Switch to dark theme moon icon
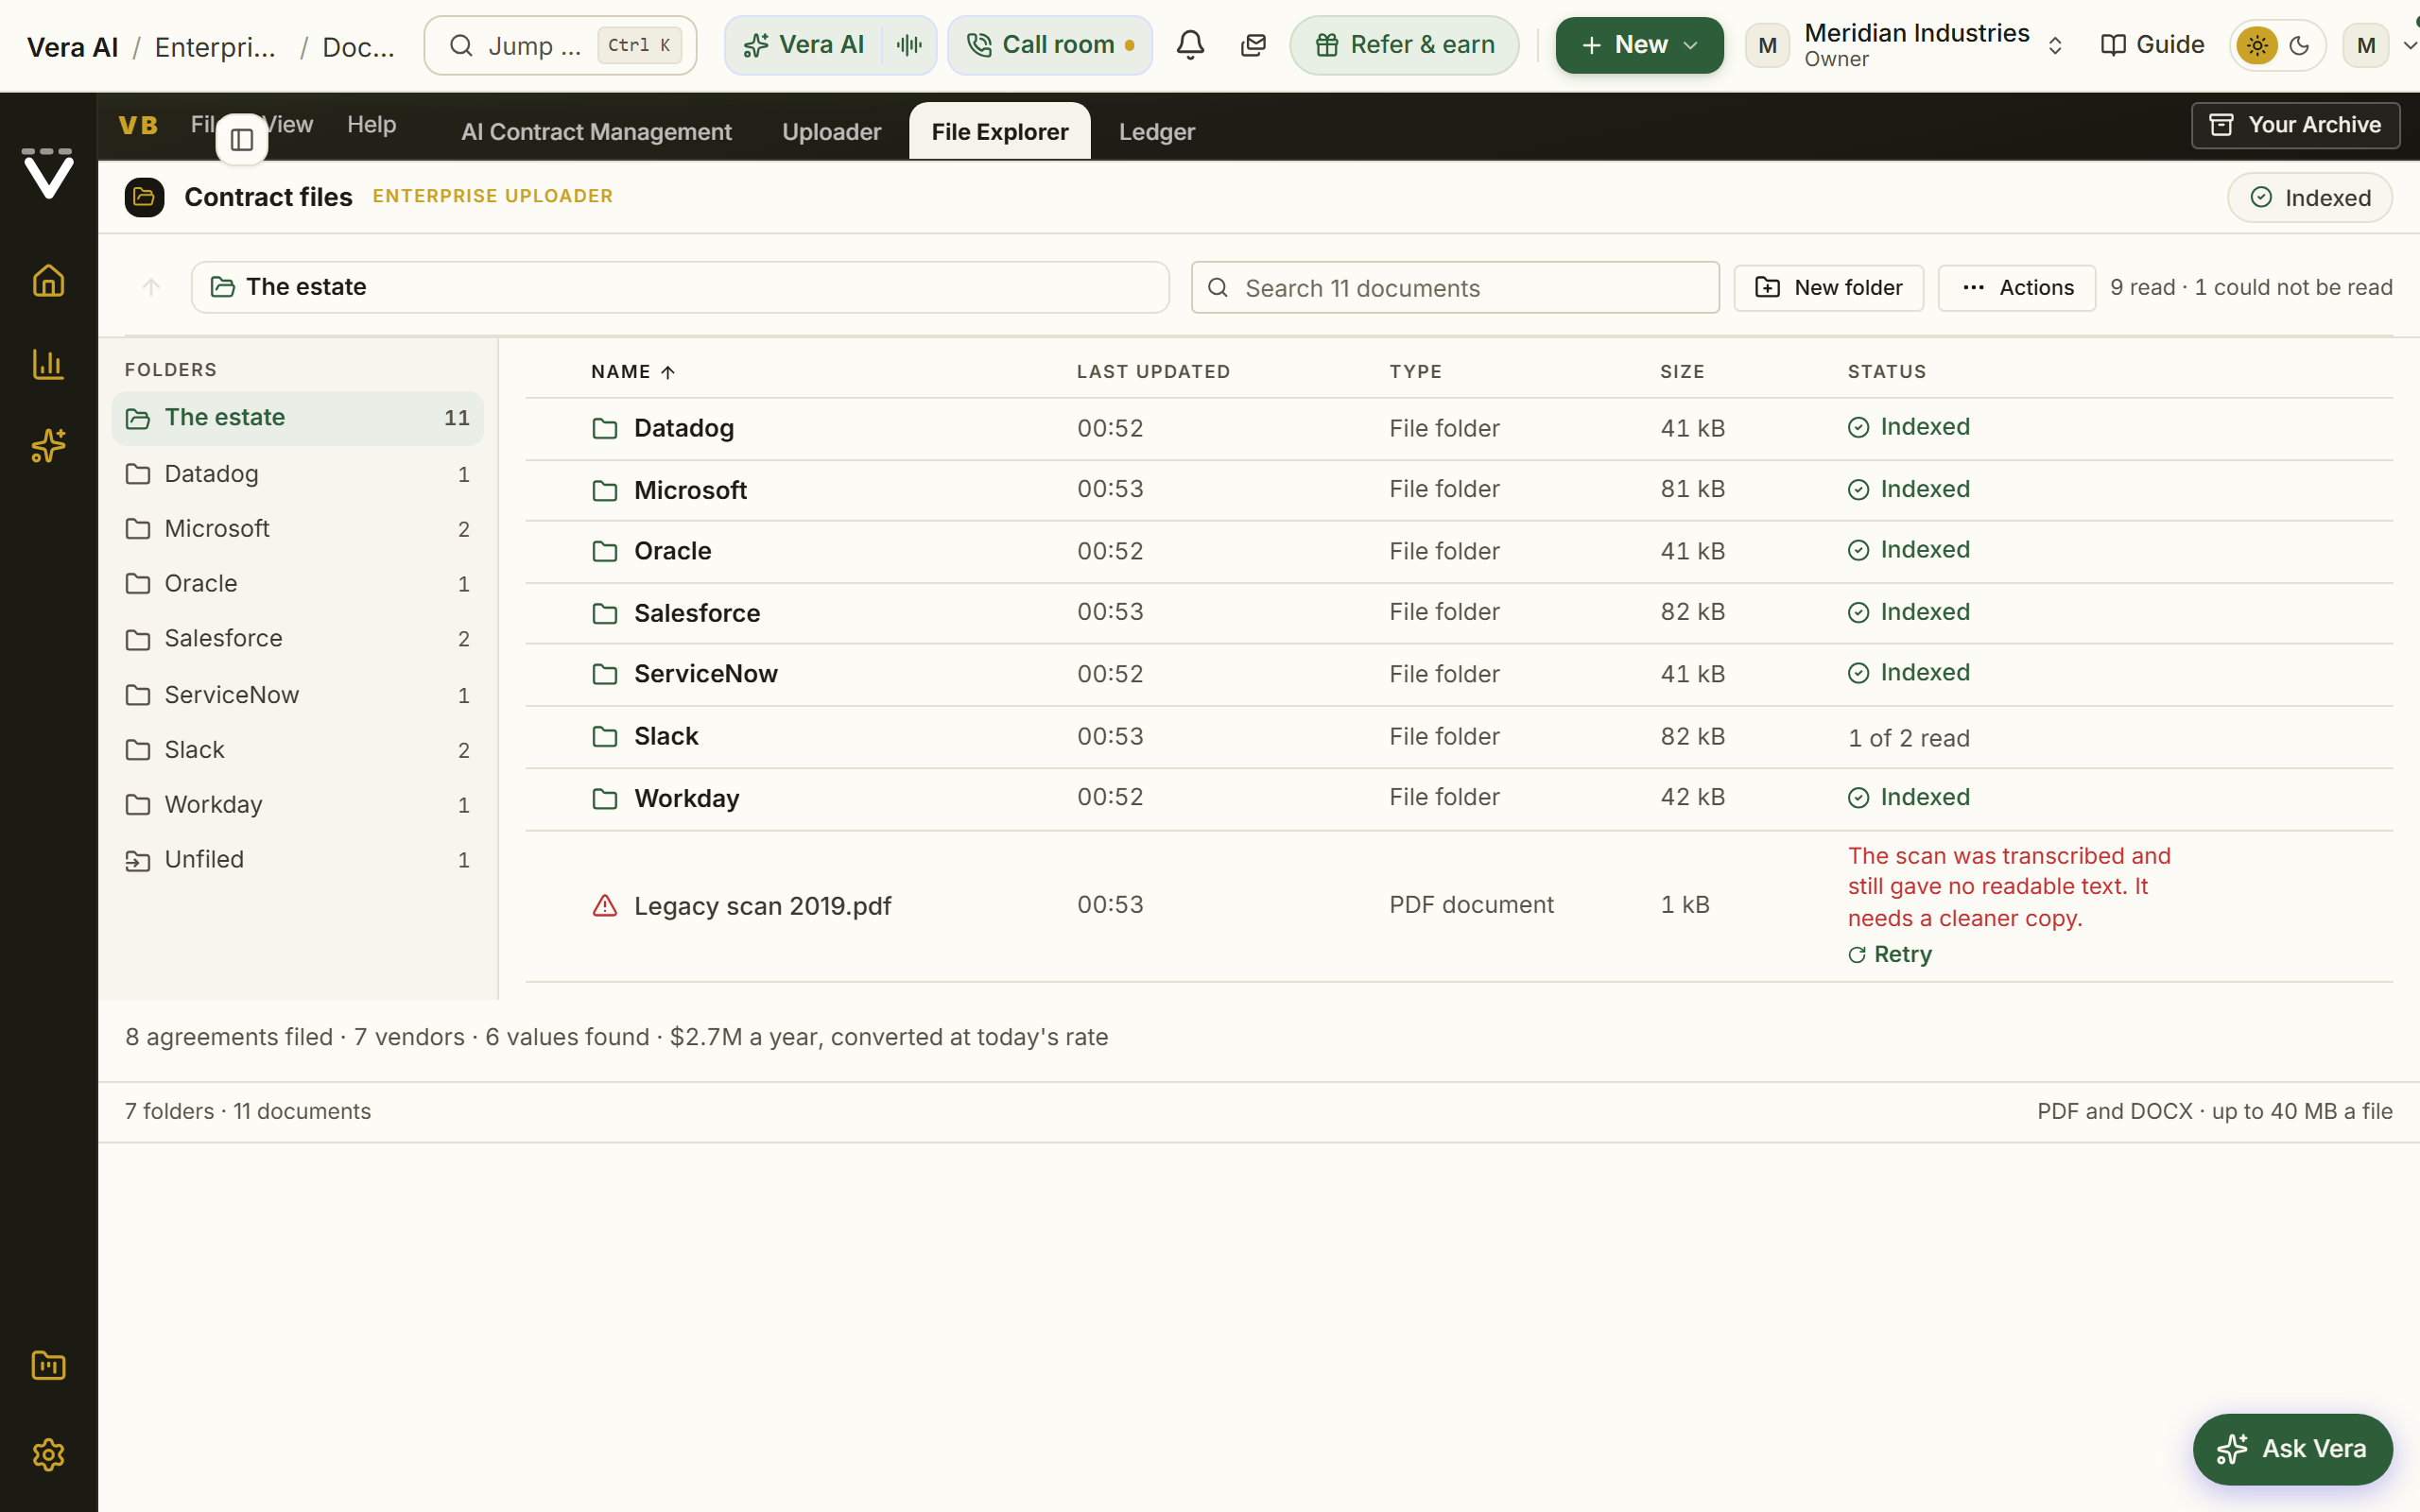The width and height of the screenshot is (2420, 1512). pyautogui.click(x=2299, y=45)
